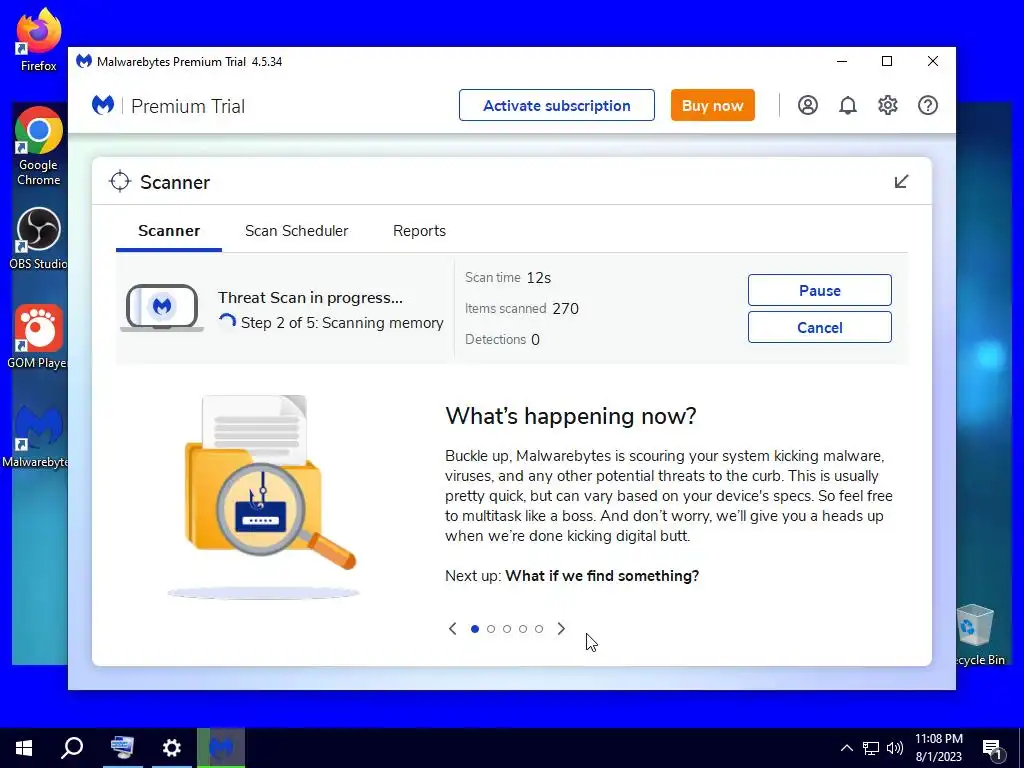Image resolution: width=1024 pixels, height=768 pixels.
Task: Click 'Threat Scan in progress...' text
Action: (310, 298)
